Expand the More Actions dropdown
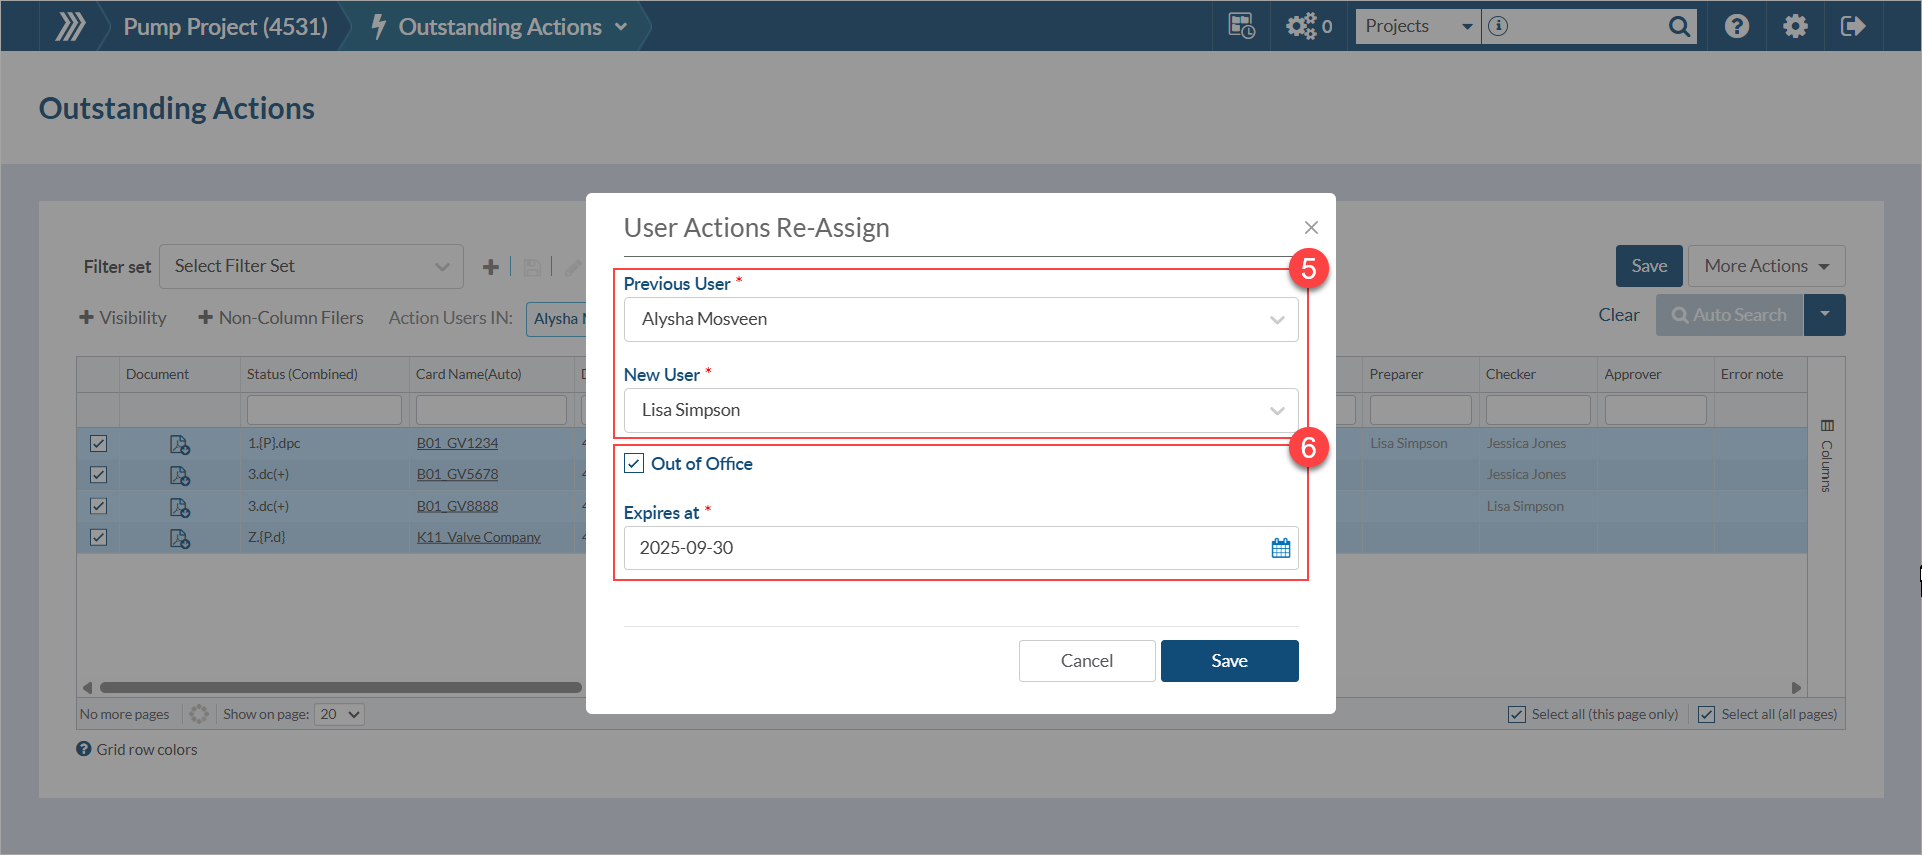This screenshot has width=1922, height=855. 1767,266
